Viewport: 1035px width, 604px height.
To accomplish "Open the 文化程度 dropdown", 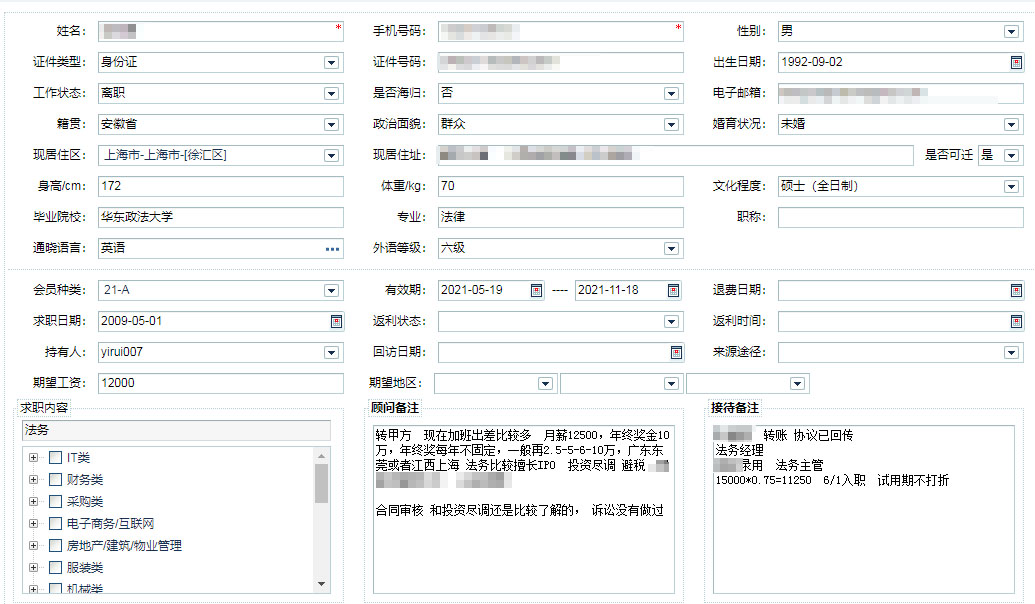I will 1011,186.
